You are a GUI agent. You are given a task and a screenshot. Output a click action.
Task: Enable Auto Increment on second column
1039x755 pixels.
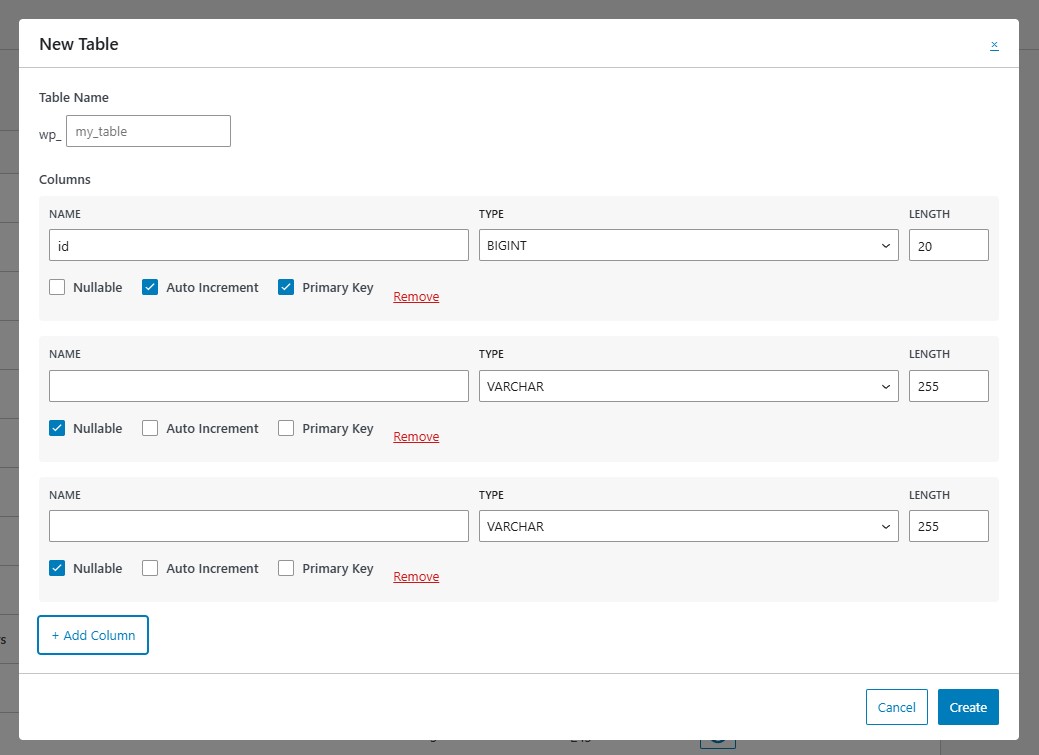(150, 428)
